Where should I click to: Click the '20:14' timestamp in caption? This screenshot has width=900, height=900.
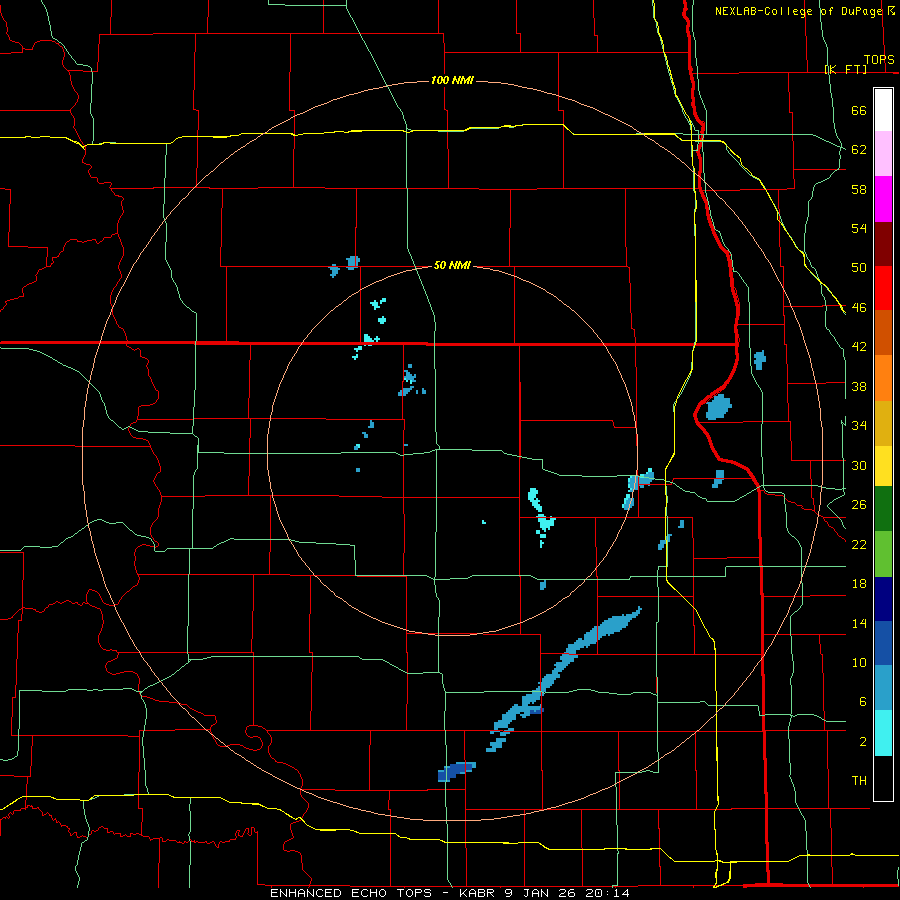(x=607, y=893)
